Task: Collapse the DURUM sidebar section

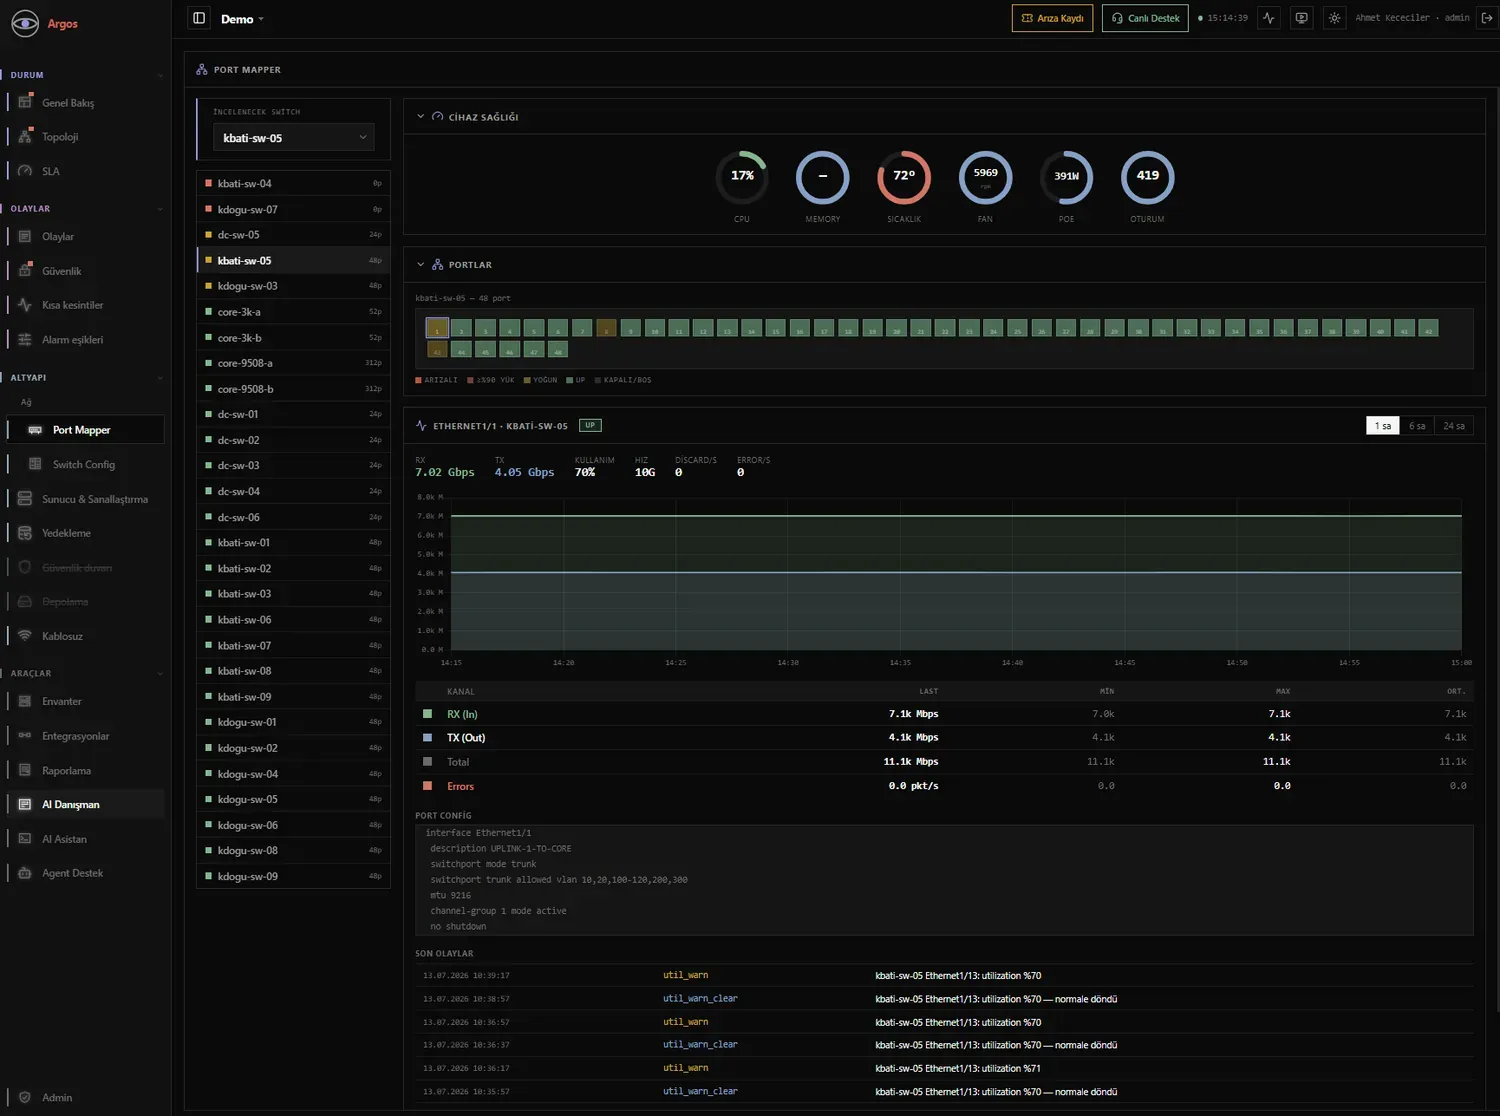Action: pos(160,75)
